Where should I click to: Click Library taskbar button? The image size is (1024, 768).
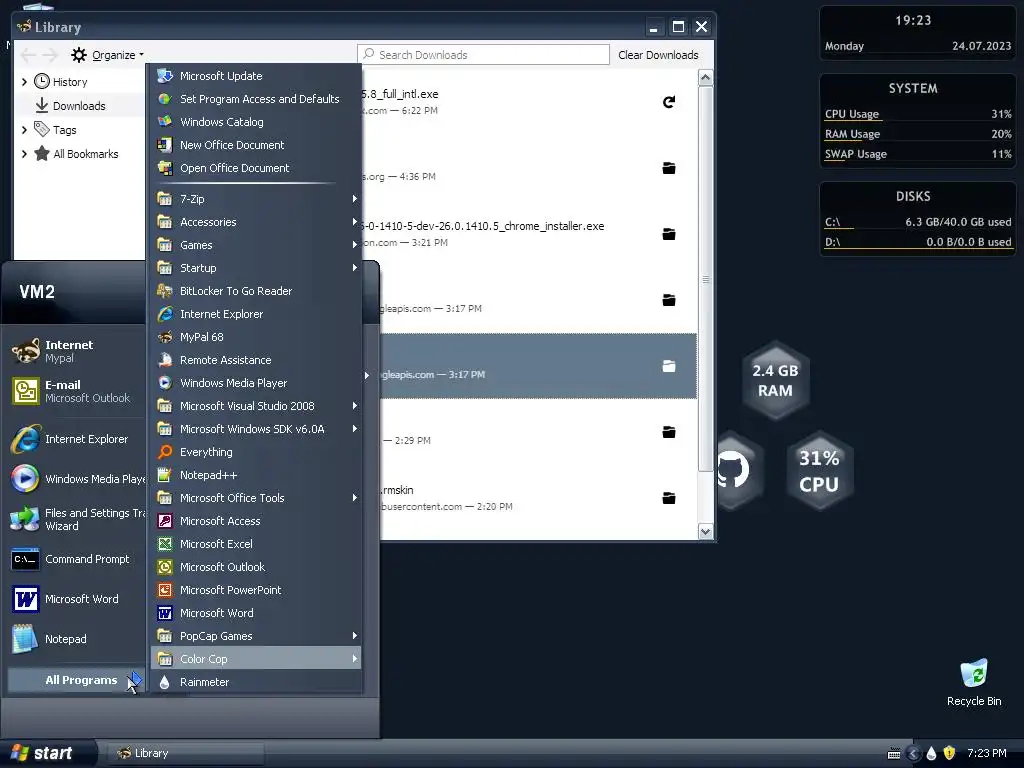pyautogui.click(x=185, y=753)
